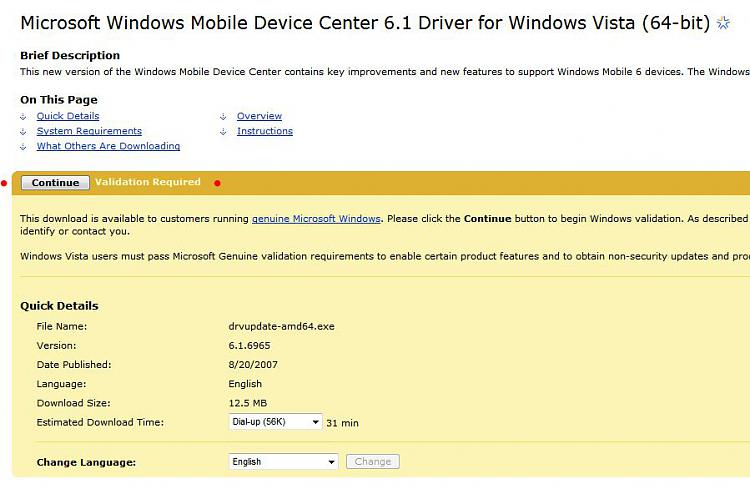Image resolution: width=750 pixels, height=489 pixels.
Task: Select the published date 8/20/2007
Action: 253,365
